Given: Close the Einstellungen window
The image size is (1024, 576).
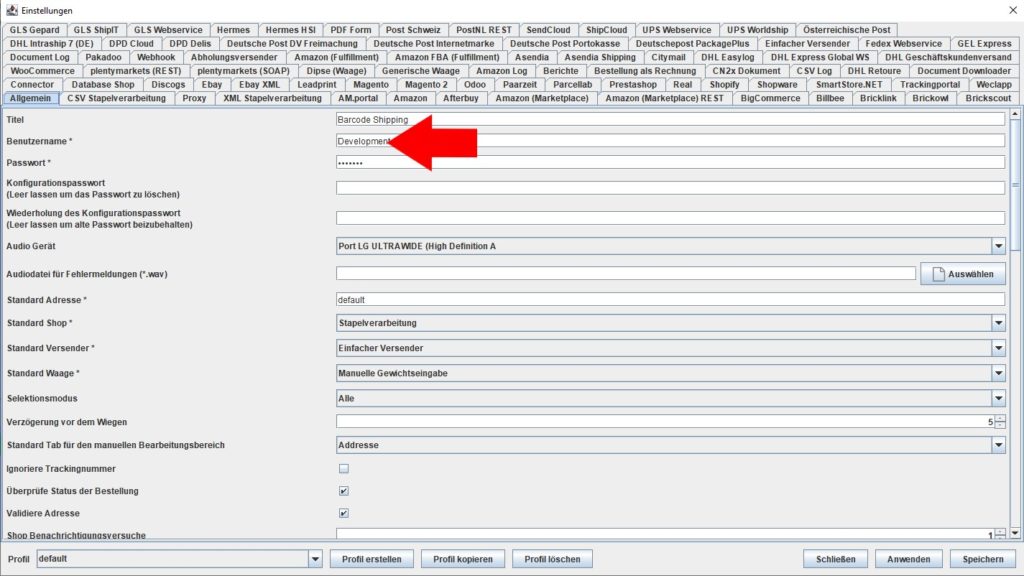Looking at the screenshot, I should tap(1013, 10).
